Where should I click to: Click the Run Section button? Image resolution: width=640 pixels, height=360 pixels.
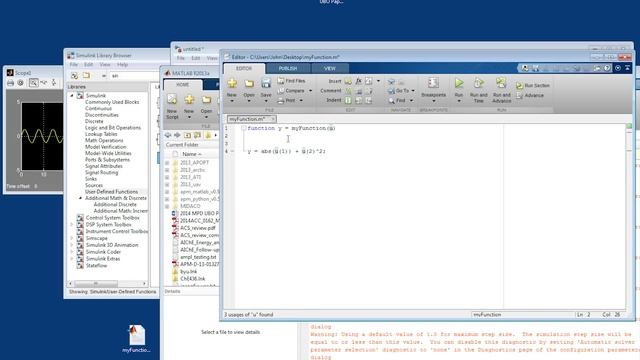(x=533, y=86)
